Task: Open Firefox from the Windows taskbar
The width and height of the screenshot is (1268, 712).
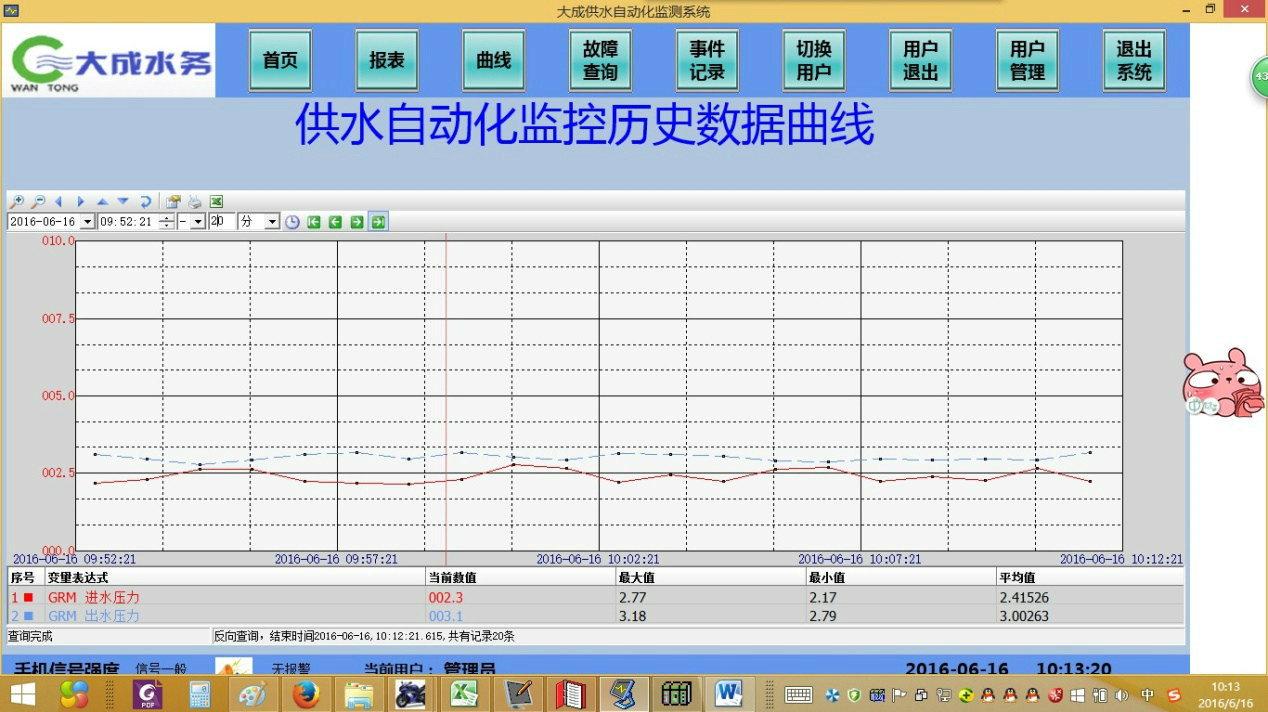Action: 306,693
